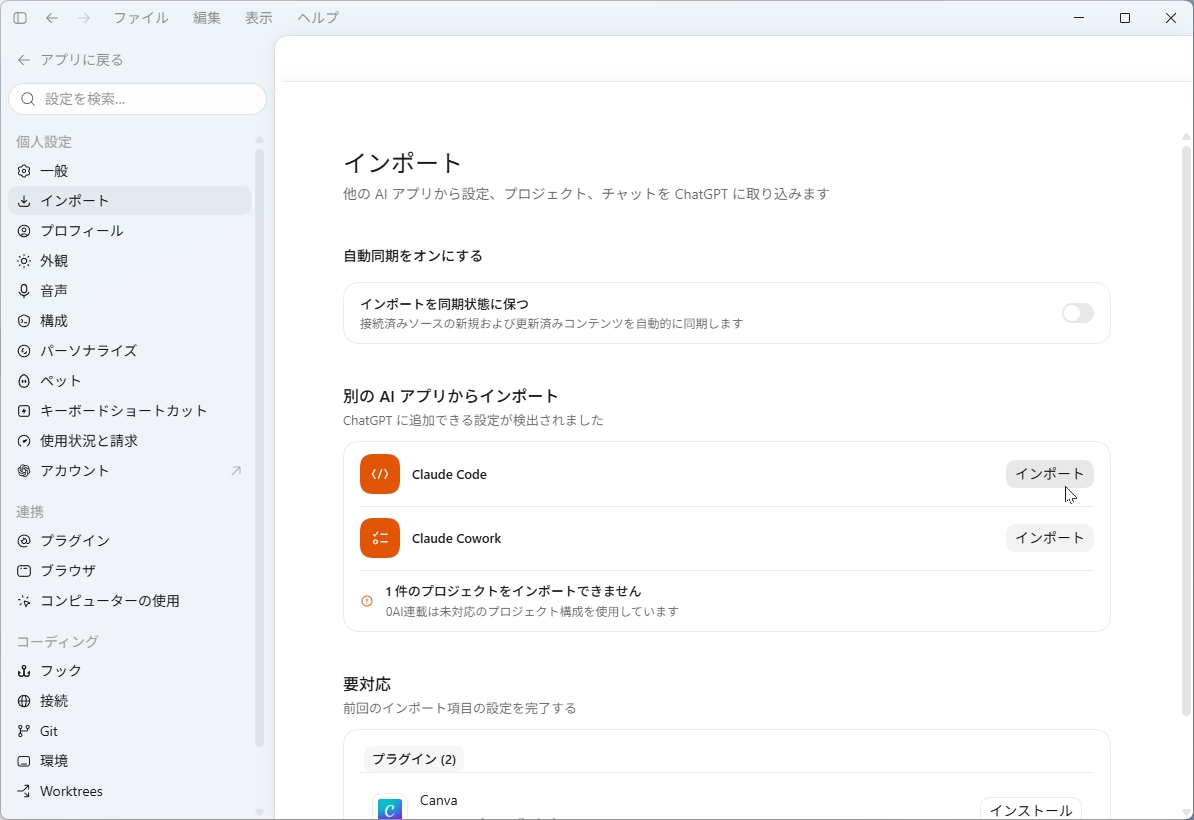Click the icon beside キーボードショートカット
Screen dimensions: 1194x820
click(x=24, y=411)
